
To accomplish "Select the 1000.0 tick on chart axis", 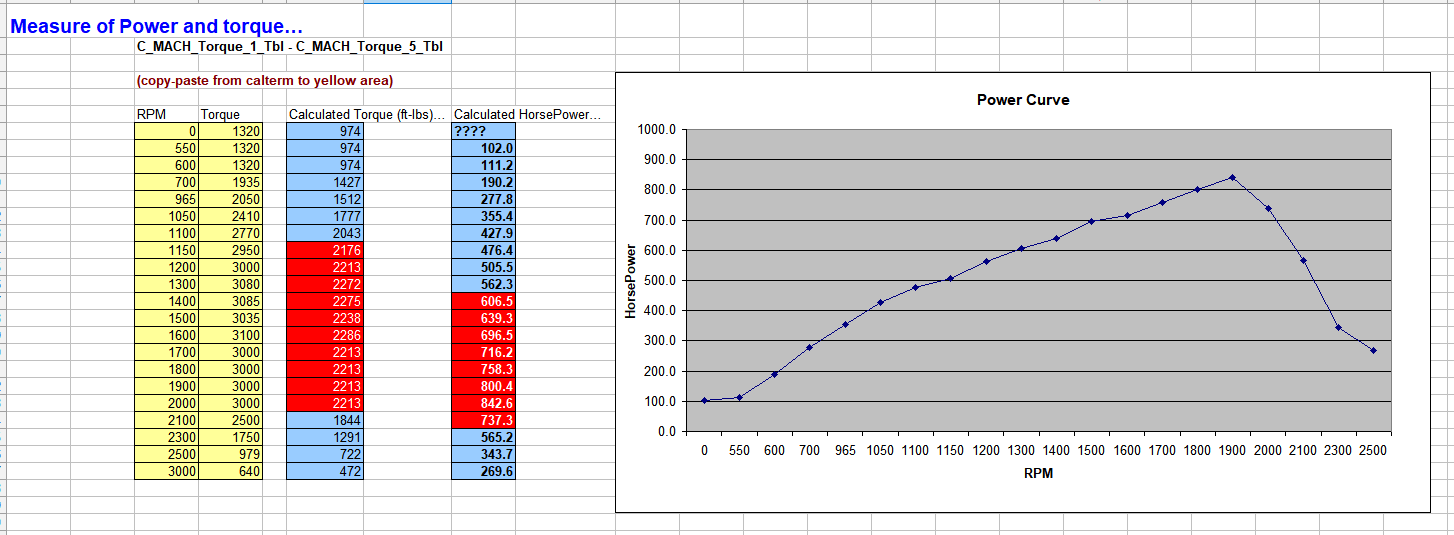I will (658, 130).
